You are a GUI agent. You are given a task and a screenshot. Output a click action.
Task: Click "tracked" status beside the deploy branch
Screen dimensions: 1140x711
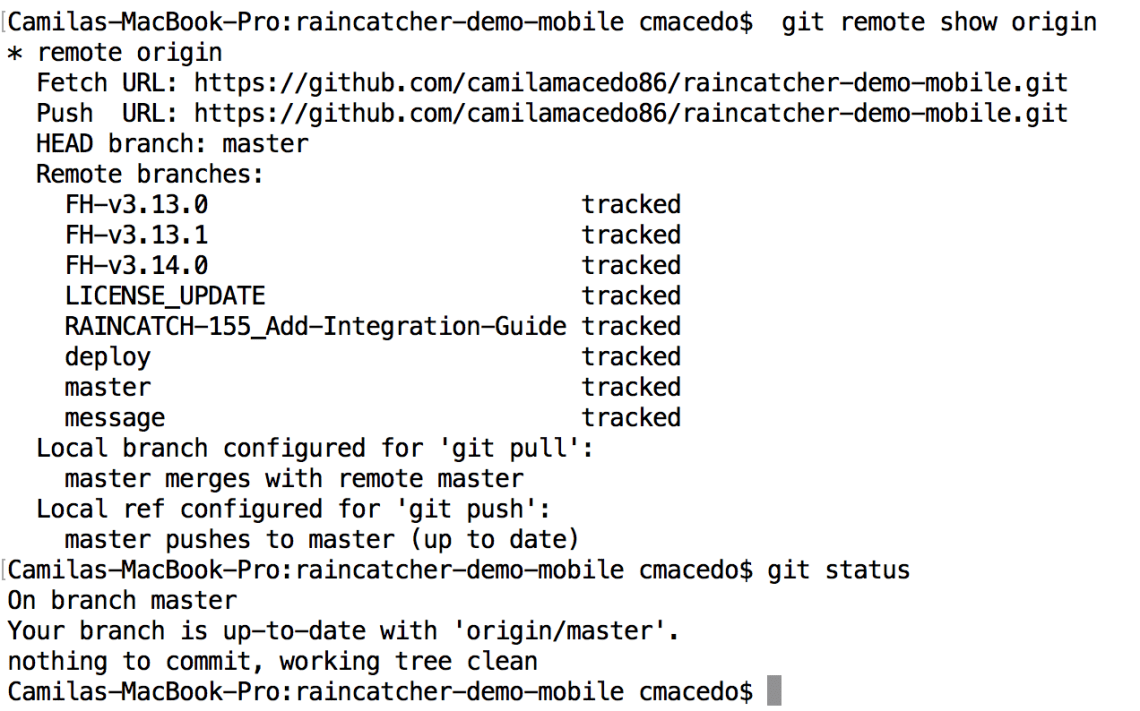(631, 357)
